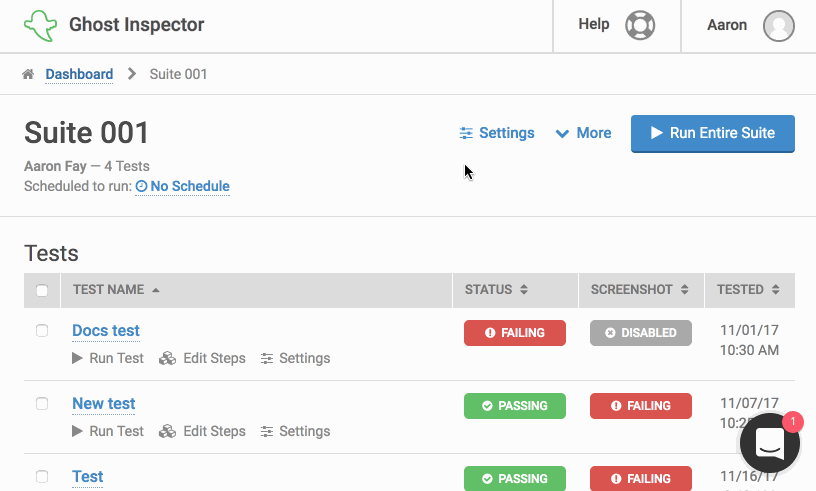Viewport: 816px width, 491px height.
Task: Click the Aaron user avatar icon
Action: (x=779, y=26)
